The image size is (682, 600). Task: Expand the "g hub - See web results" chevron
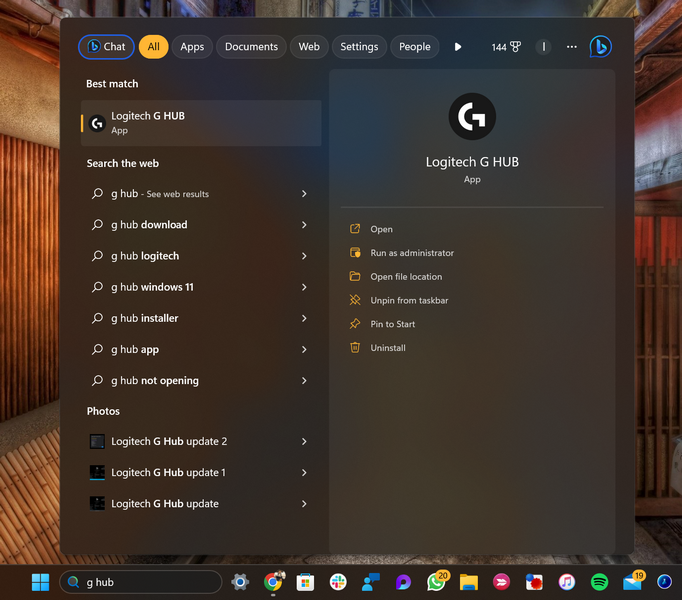pos(304,194)
